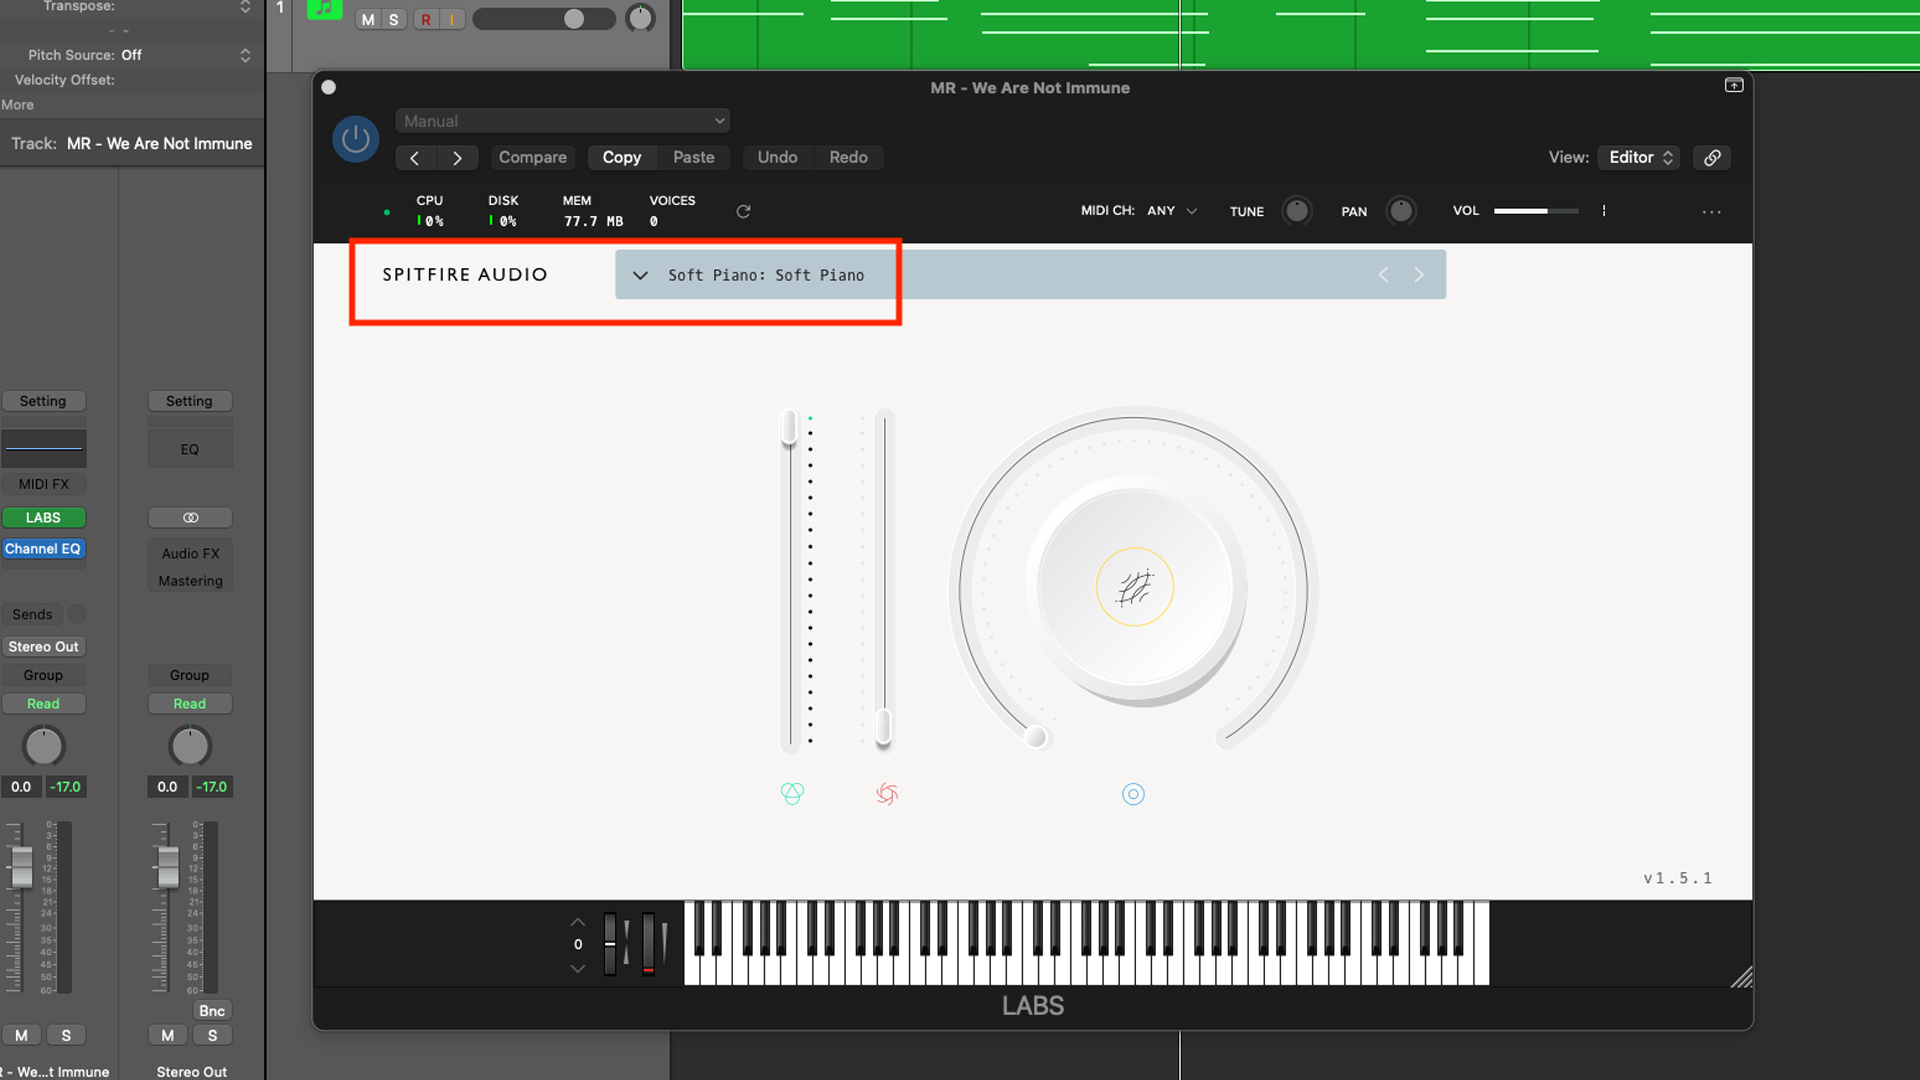Screen dimensions: 1920x1080
Task: Click the green track instrument icon
Action: (x=324, y=10)
